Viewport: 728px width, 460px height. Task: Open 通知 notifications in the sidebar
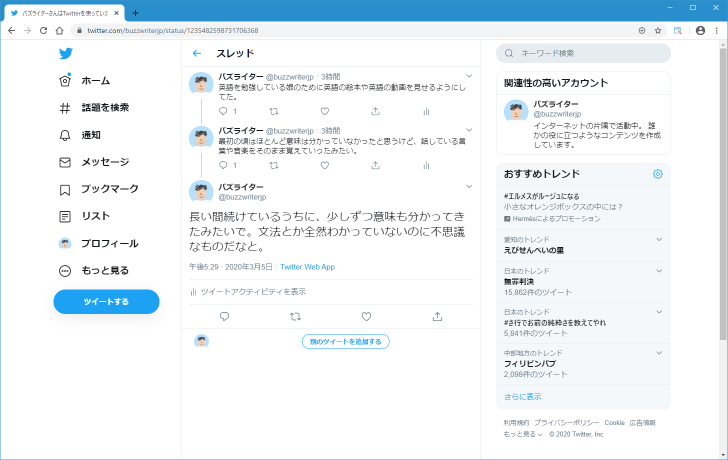tap(80, 135)
